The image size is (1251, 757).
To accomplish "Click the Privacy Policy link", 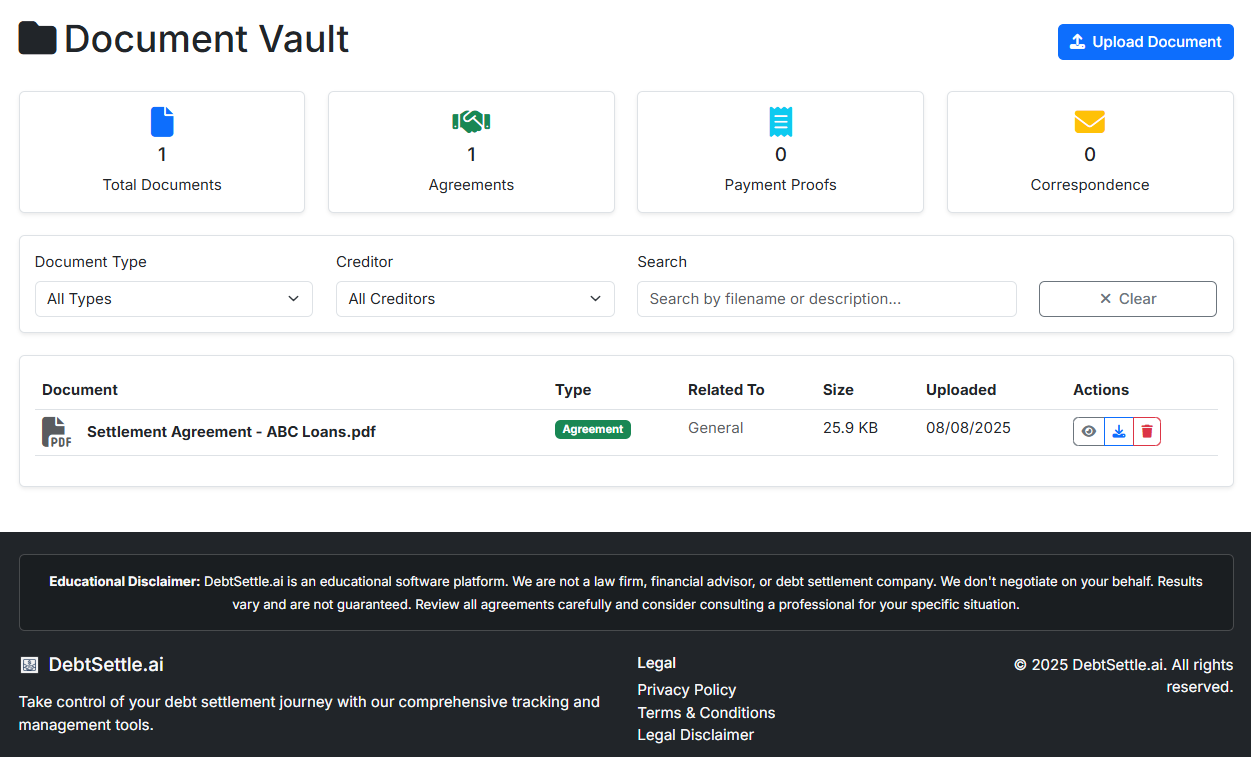I will pyautogui.click(x=686, y=689).
